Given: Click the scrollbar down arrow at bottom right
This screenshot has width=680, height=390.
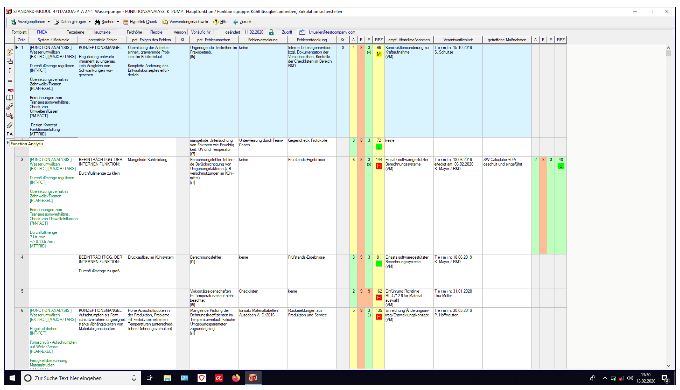Looking at the screenshot, I should [x=668, y=366].
